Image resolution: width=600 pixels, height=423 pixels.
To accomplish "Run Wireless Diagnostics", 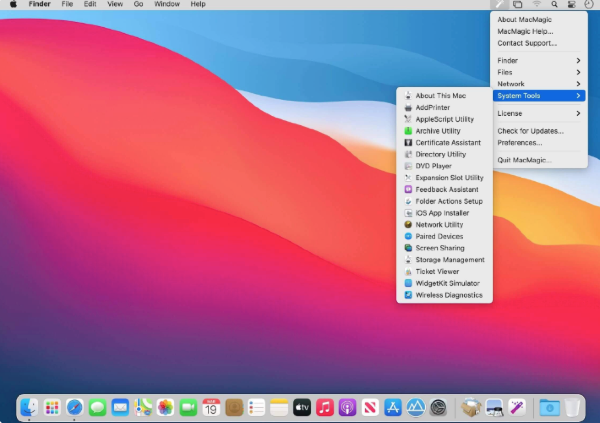I will (x=444, y=295).
